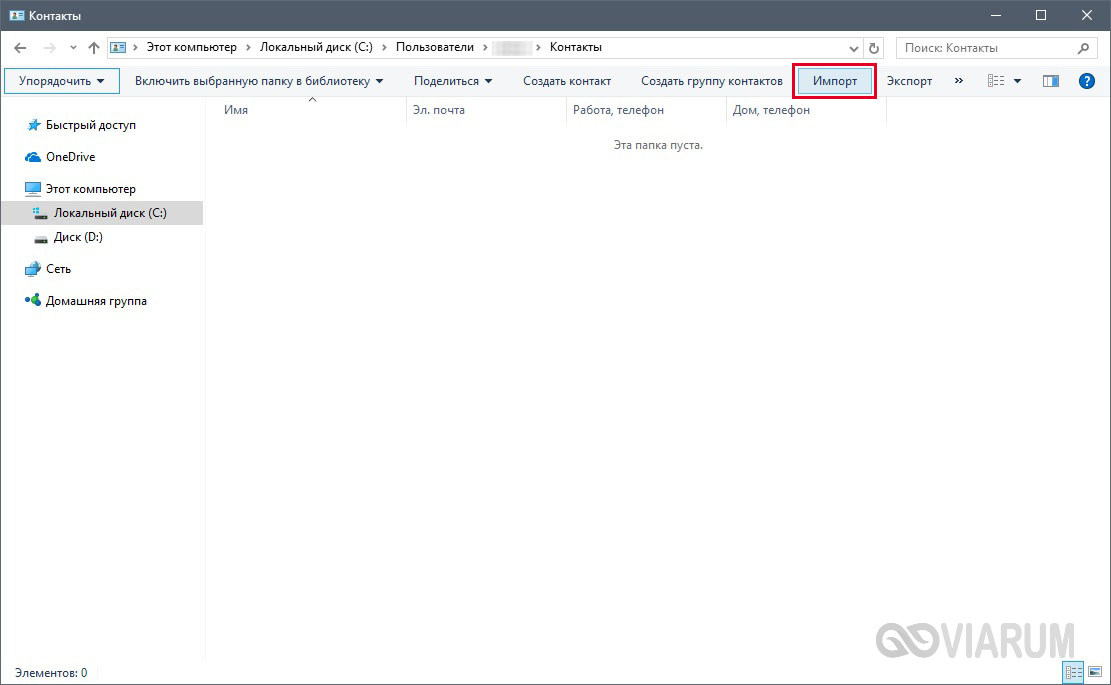
Task: Select Локальный диск (C:) in sidebar
Action: coord(110,213)
